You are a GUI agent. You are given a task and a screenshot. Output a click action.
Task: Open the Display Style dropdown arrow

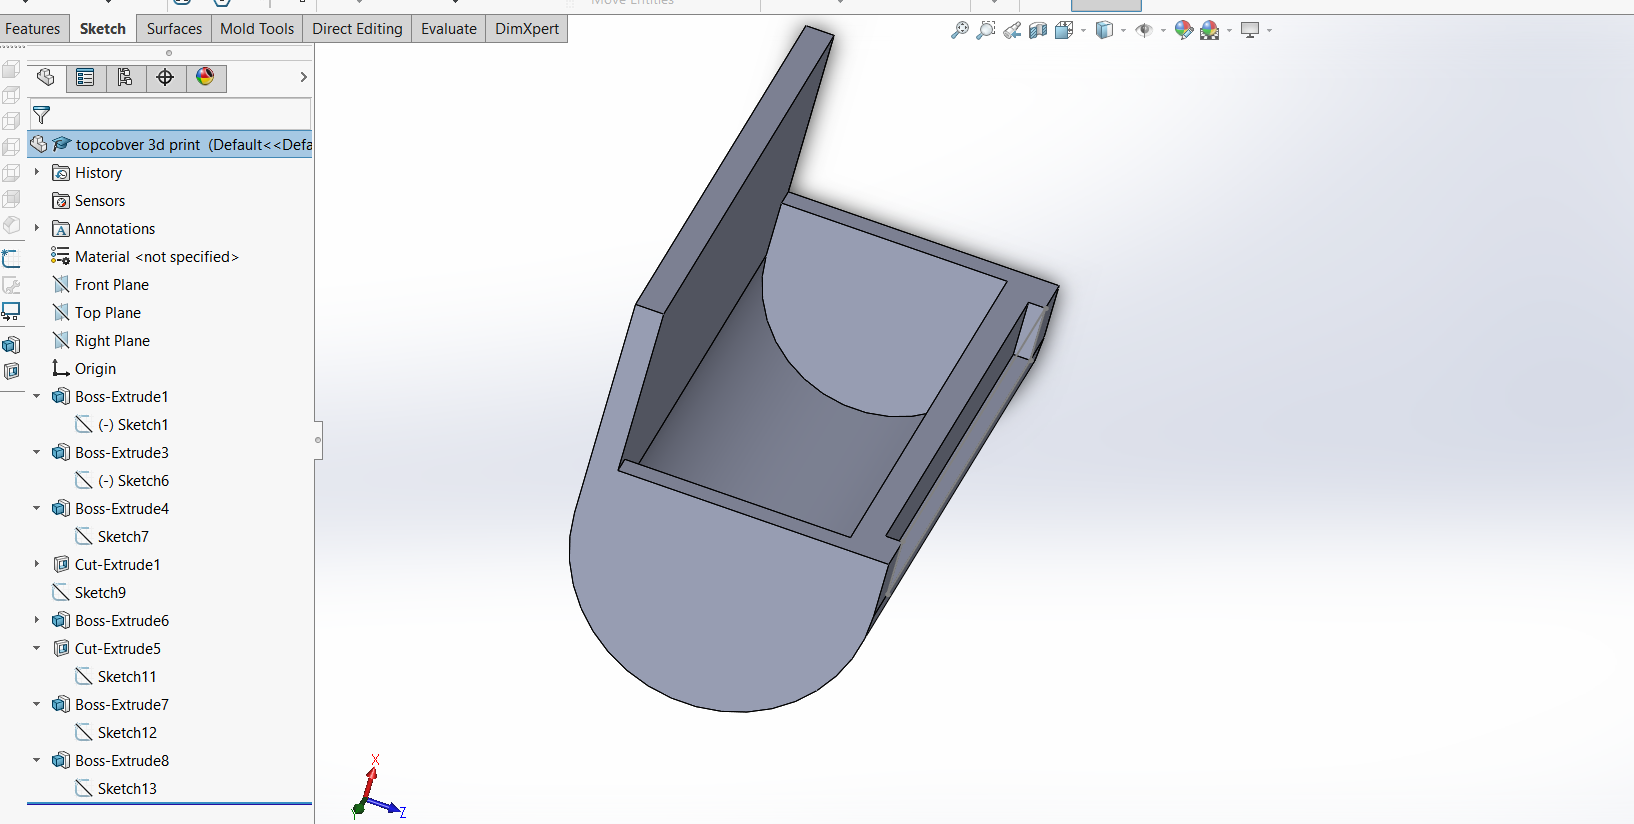pos(1124,30)
